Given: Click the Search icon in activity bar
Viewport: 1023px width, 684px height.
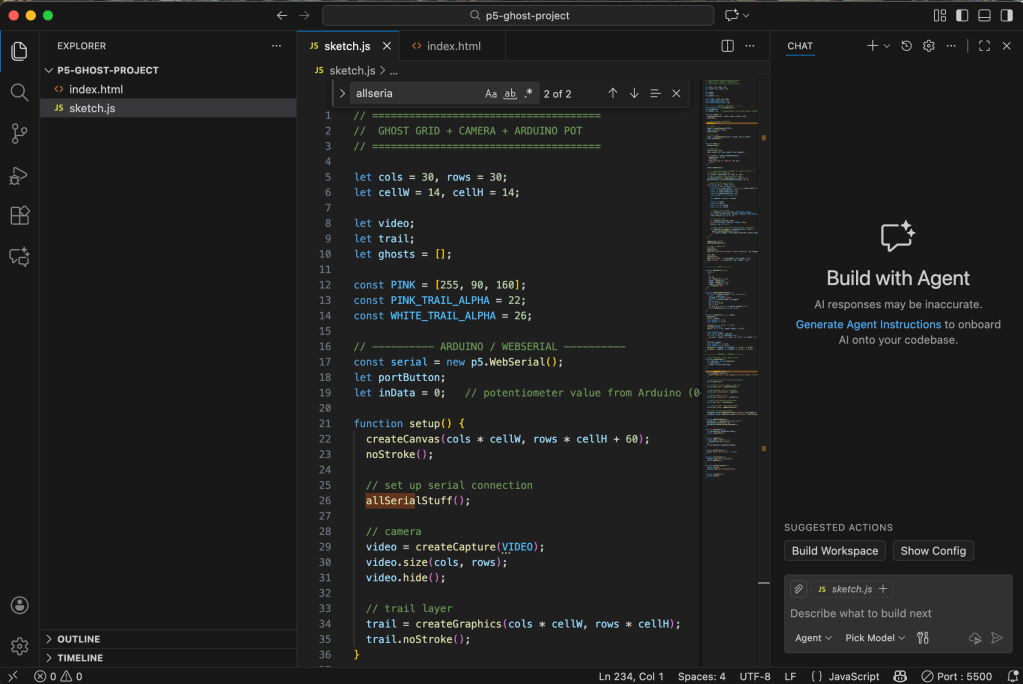Looking at the screenshot, I should [19, 92].
